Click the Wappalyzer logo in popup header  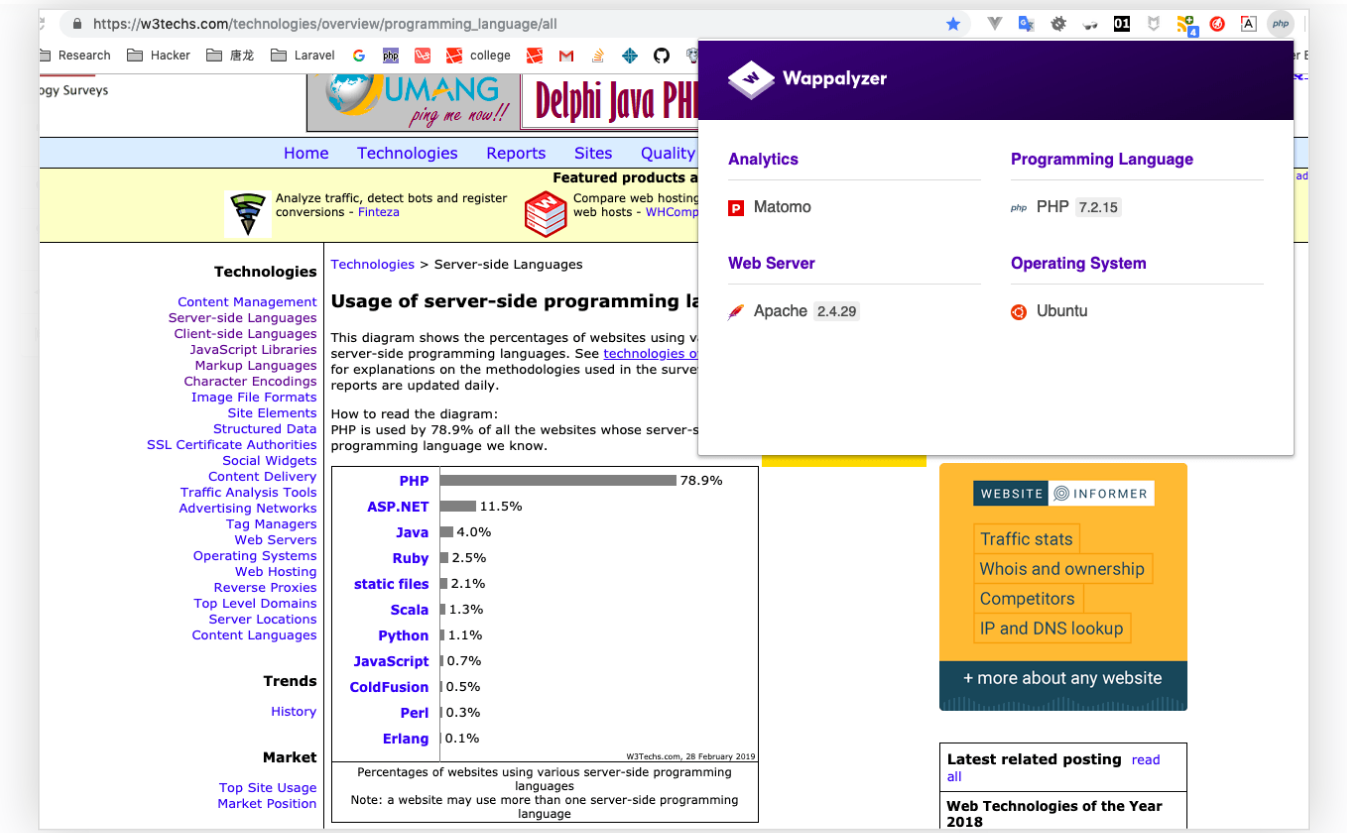point(807,79)
